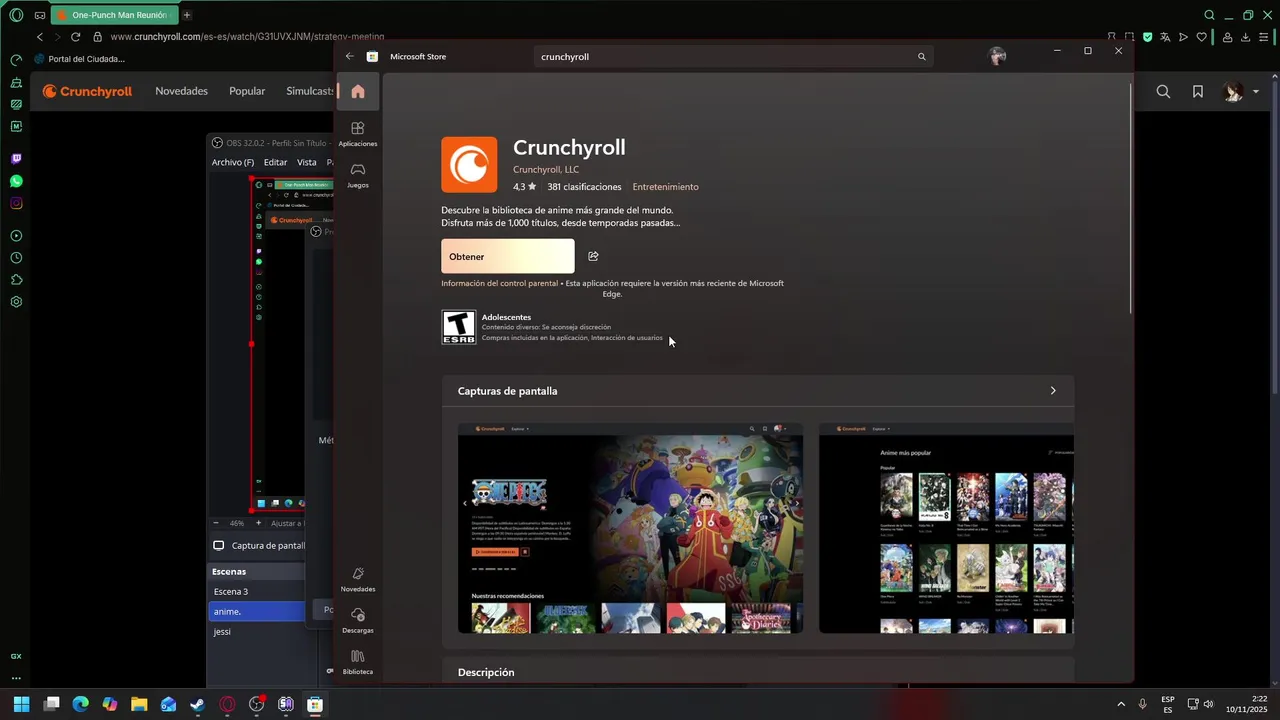Click the Store search magnifier icon
This screenshot has width=1280, height=720.
tap(921, 57)
